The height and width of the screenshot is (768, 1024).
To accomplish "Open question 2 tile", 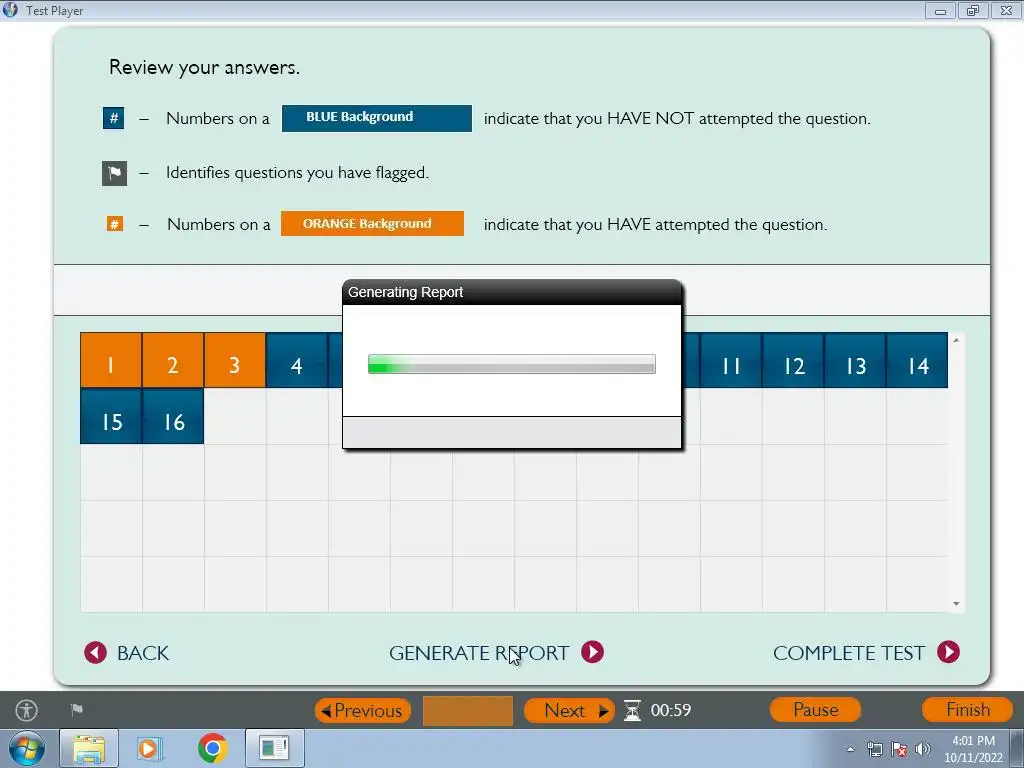I will click(x=173, y=360).
